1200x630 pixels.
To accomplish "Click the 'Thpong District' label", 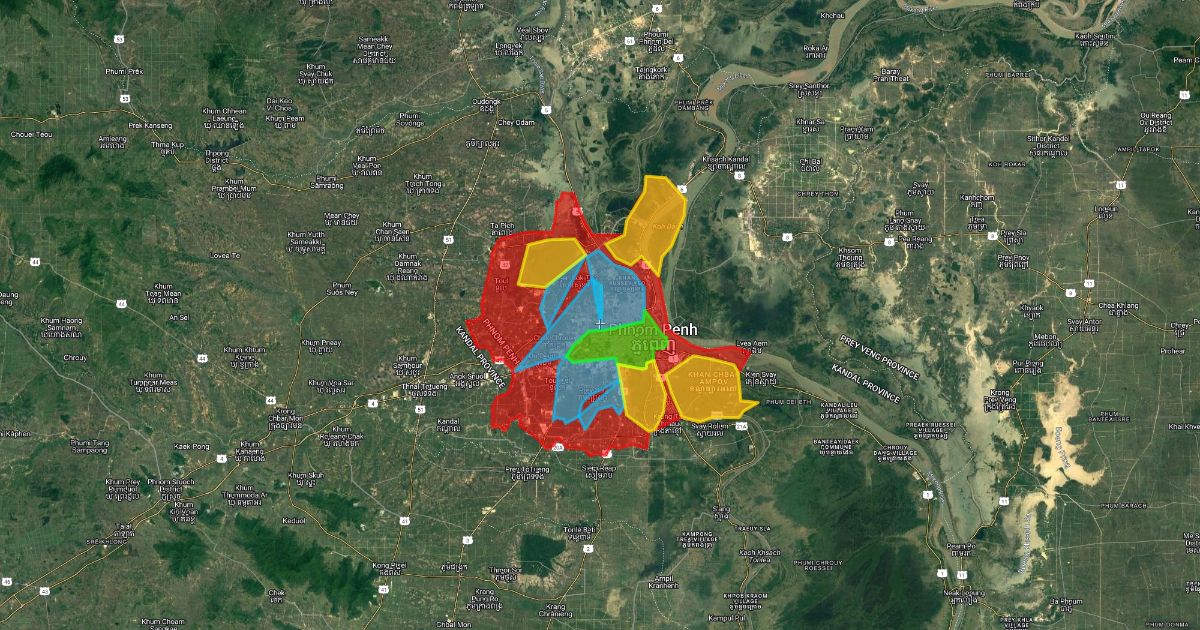I will [x=217, y=156].
